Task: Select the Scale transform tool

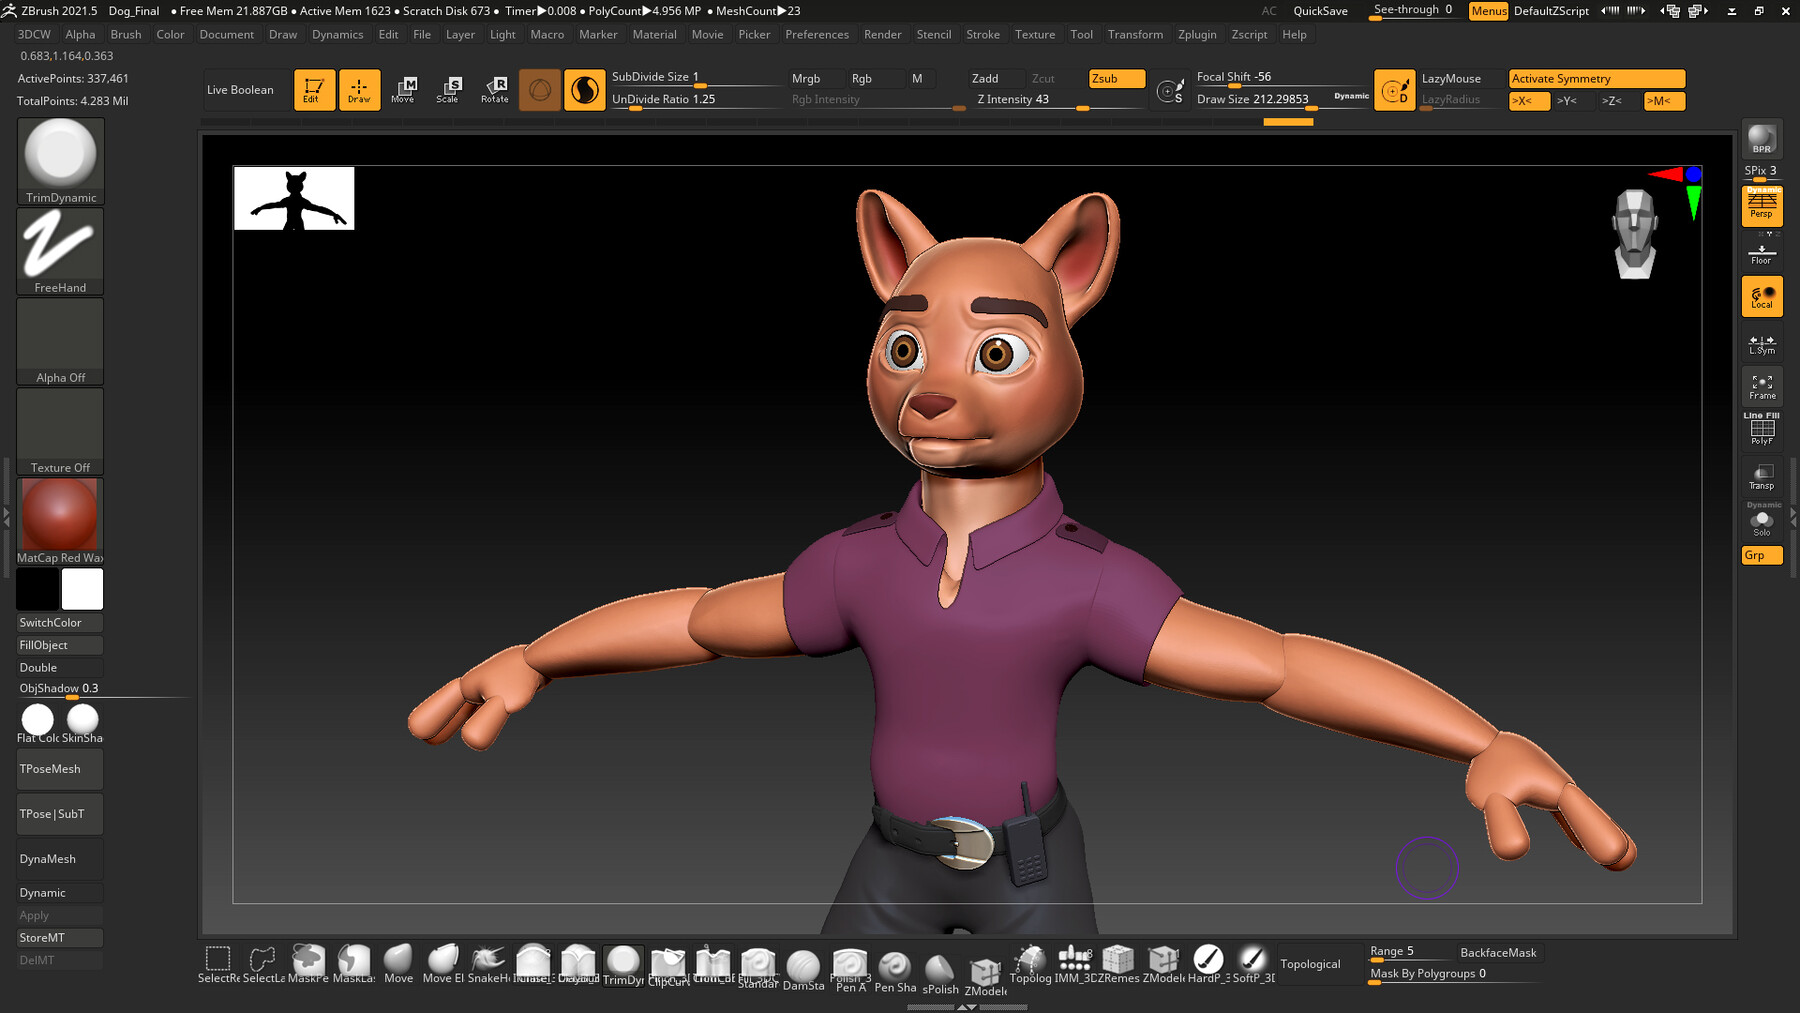Action: tap(448, 90)
